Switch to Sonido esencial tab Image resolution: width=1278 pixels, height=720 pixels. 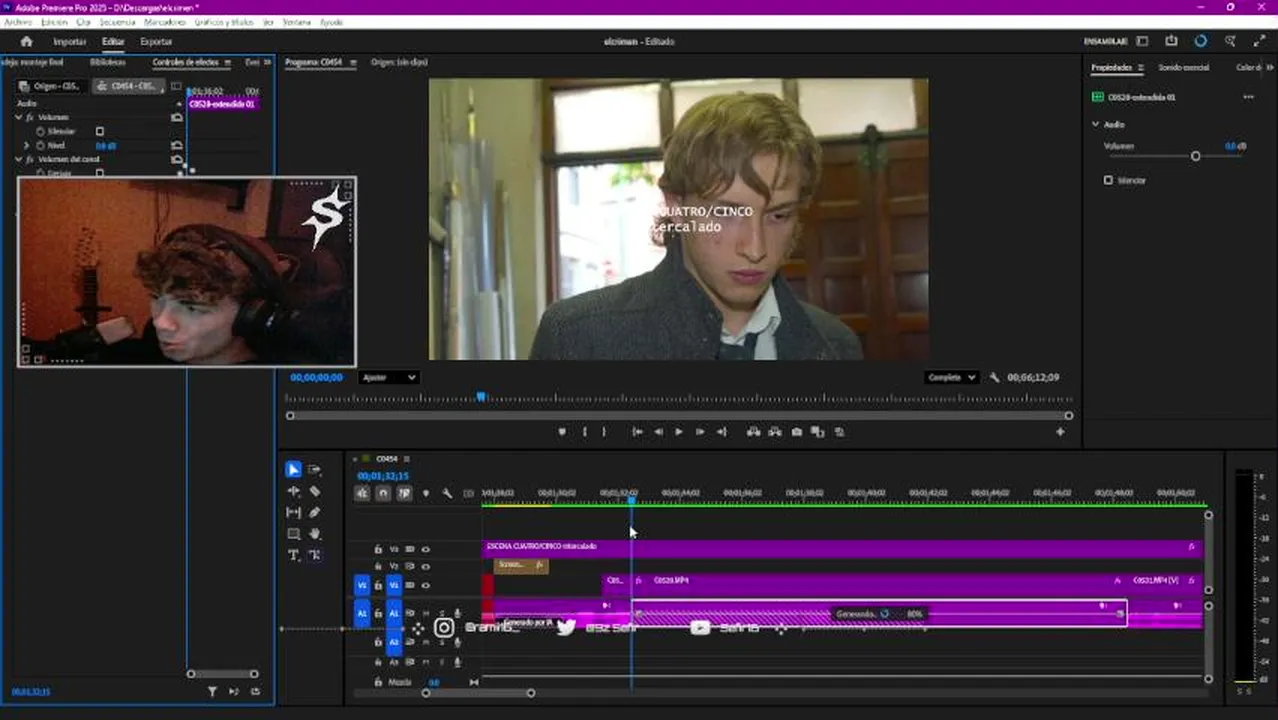pos(1184,68)
